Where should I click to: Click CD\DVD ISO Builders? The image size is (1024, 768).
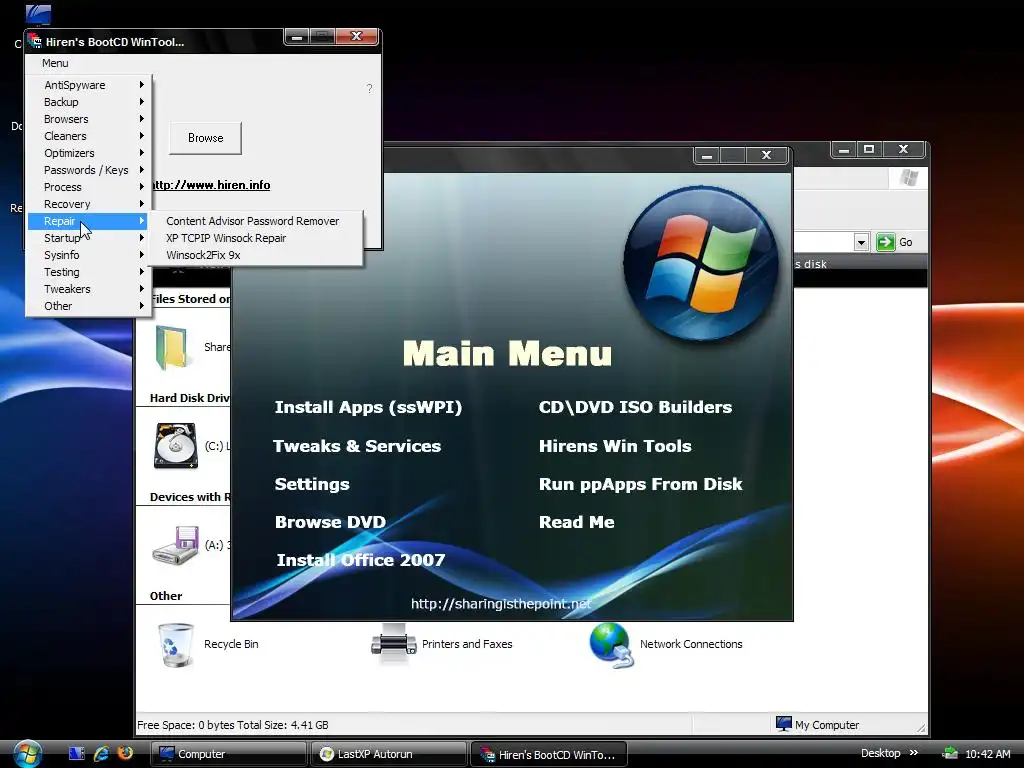[x=635, y=408]
